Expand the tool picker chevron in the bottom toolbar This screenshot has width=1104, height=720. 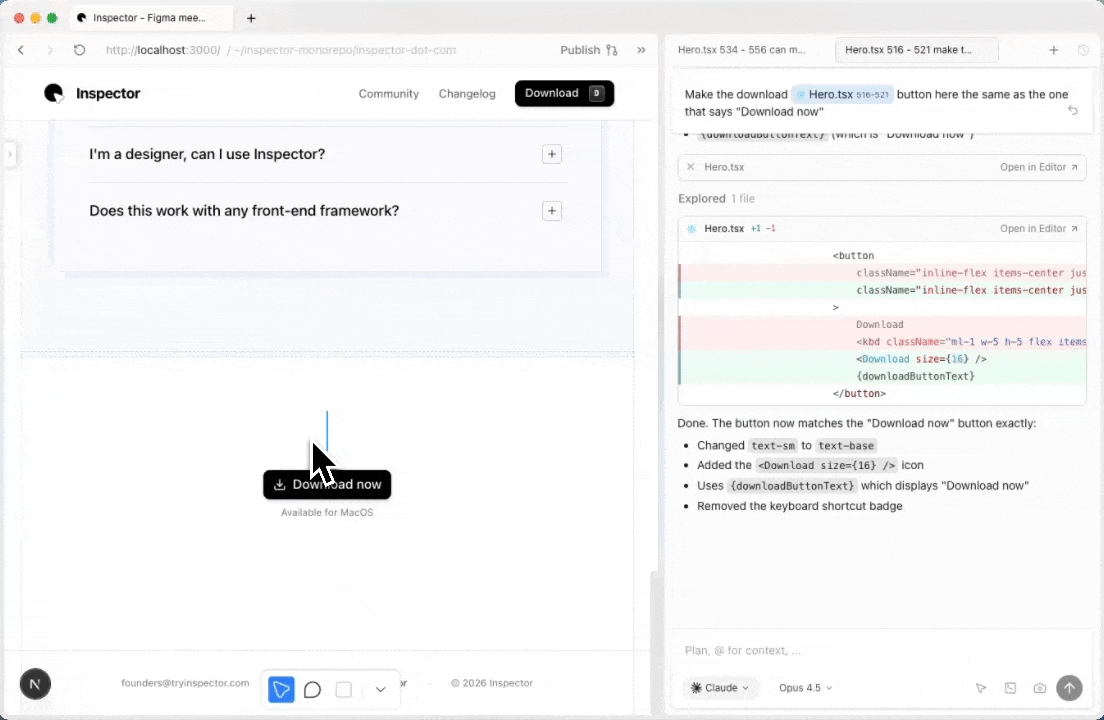tap(380, 688)
